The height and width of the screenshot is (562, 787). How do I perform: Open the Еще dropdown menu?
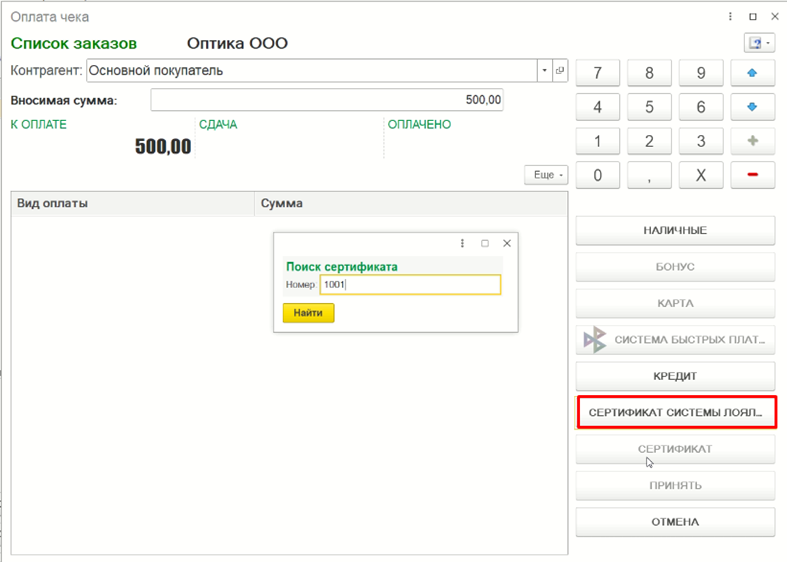coord(546,175)
